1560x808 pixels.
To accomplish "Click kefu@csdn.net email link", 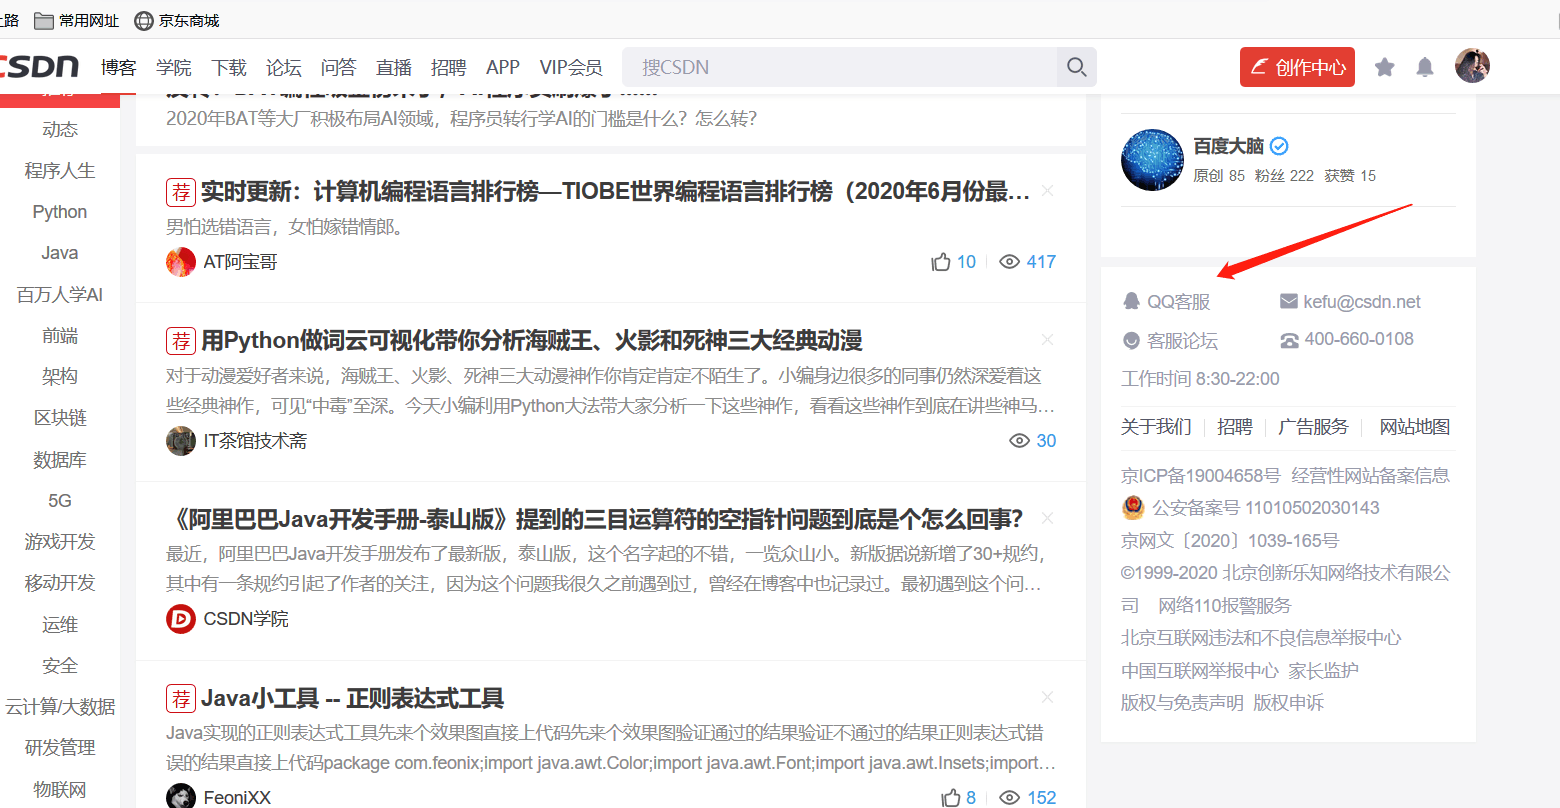I will coord(1362,301).
